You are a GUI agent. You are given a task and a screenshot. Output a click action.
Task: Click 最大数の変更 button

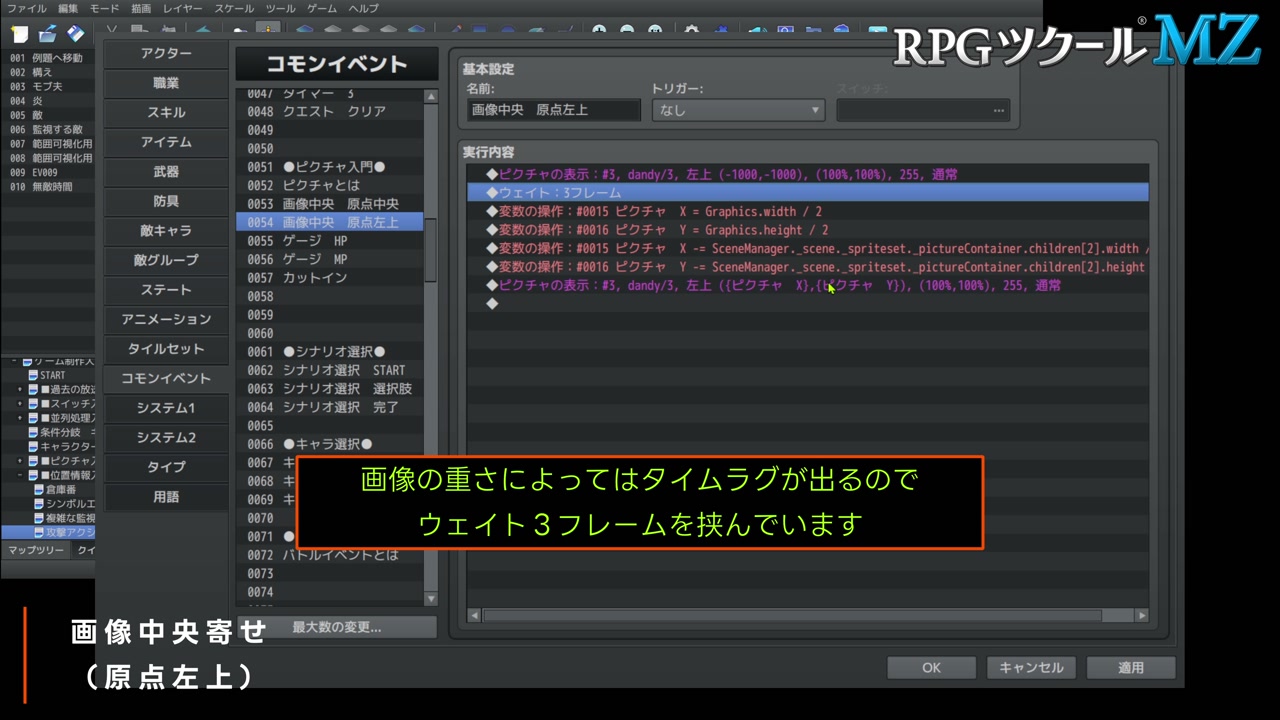336,627
